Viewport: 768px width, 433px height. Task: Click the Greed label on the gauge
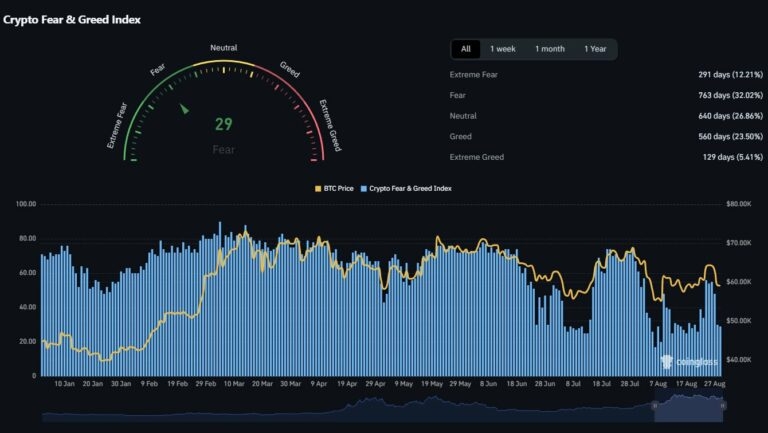click(x=290, y=67)
